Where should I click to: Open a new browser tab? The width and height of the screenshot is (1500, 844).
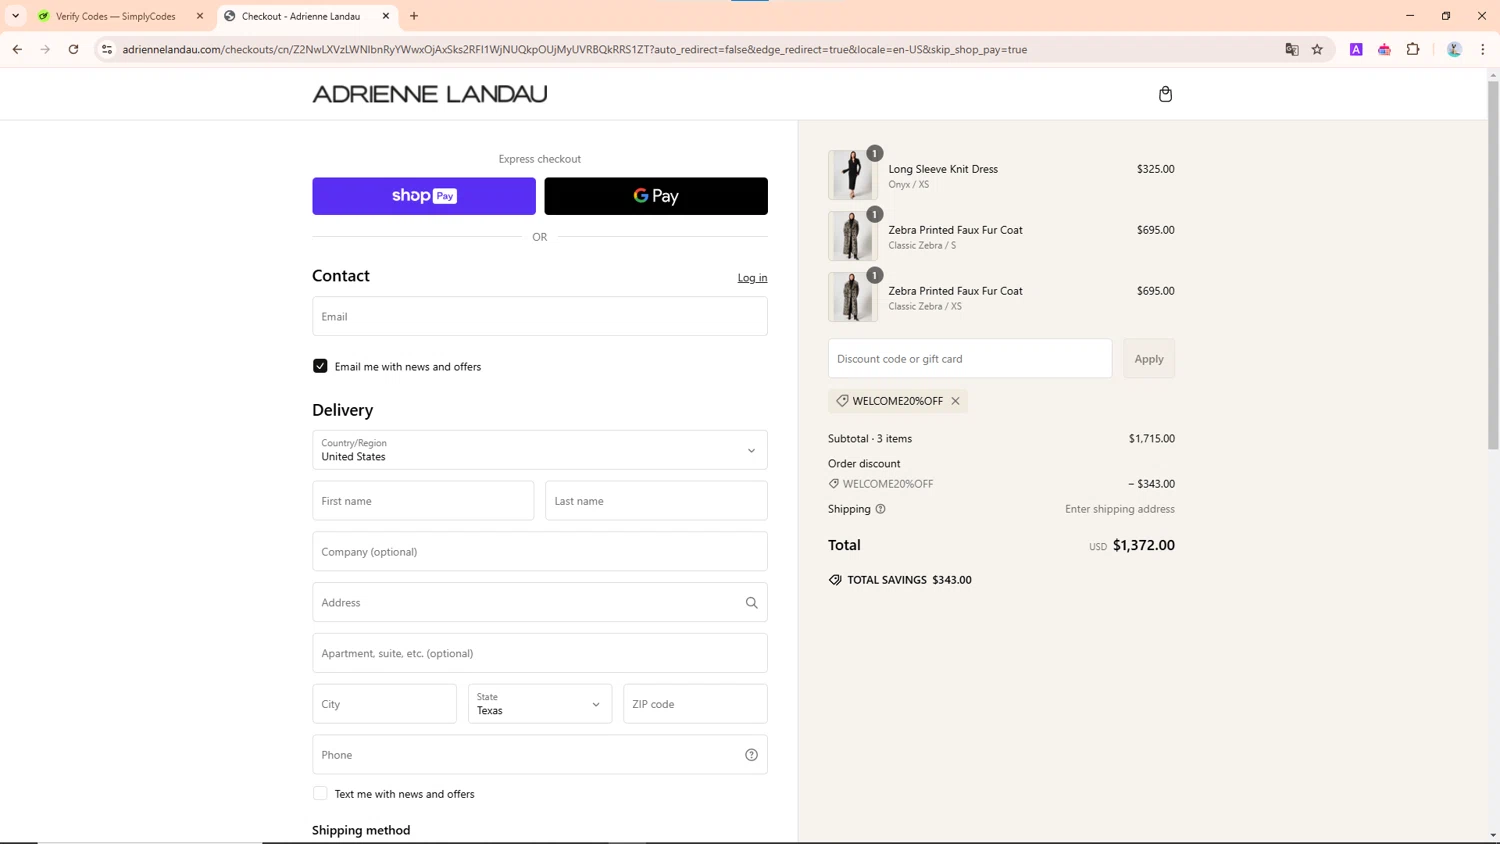click(x=414, y=16)
